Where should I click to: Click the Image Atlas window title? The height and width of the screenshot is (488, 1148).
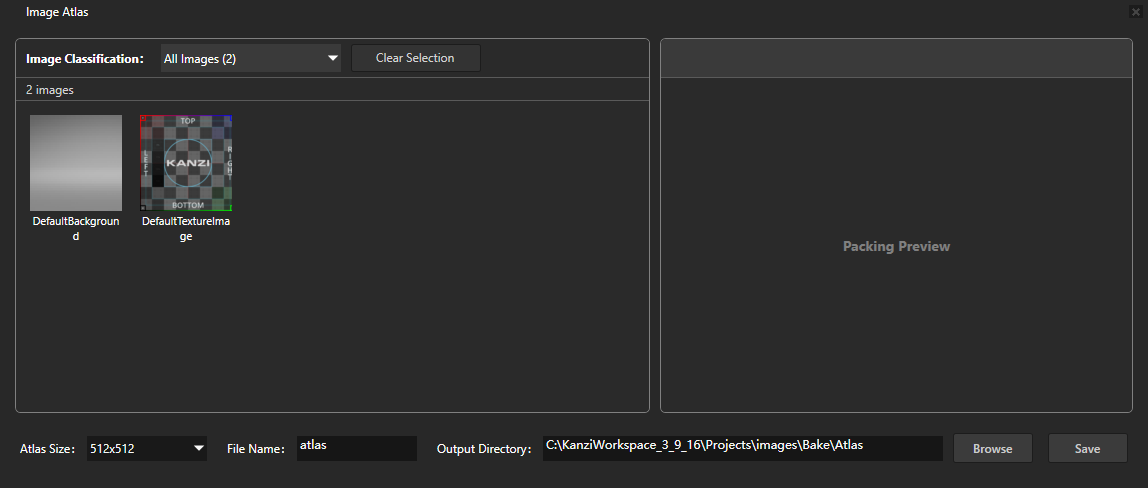click(57, 12)
